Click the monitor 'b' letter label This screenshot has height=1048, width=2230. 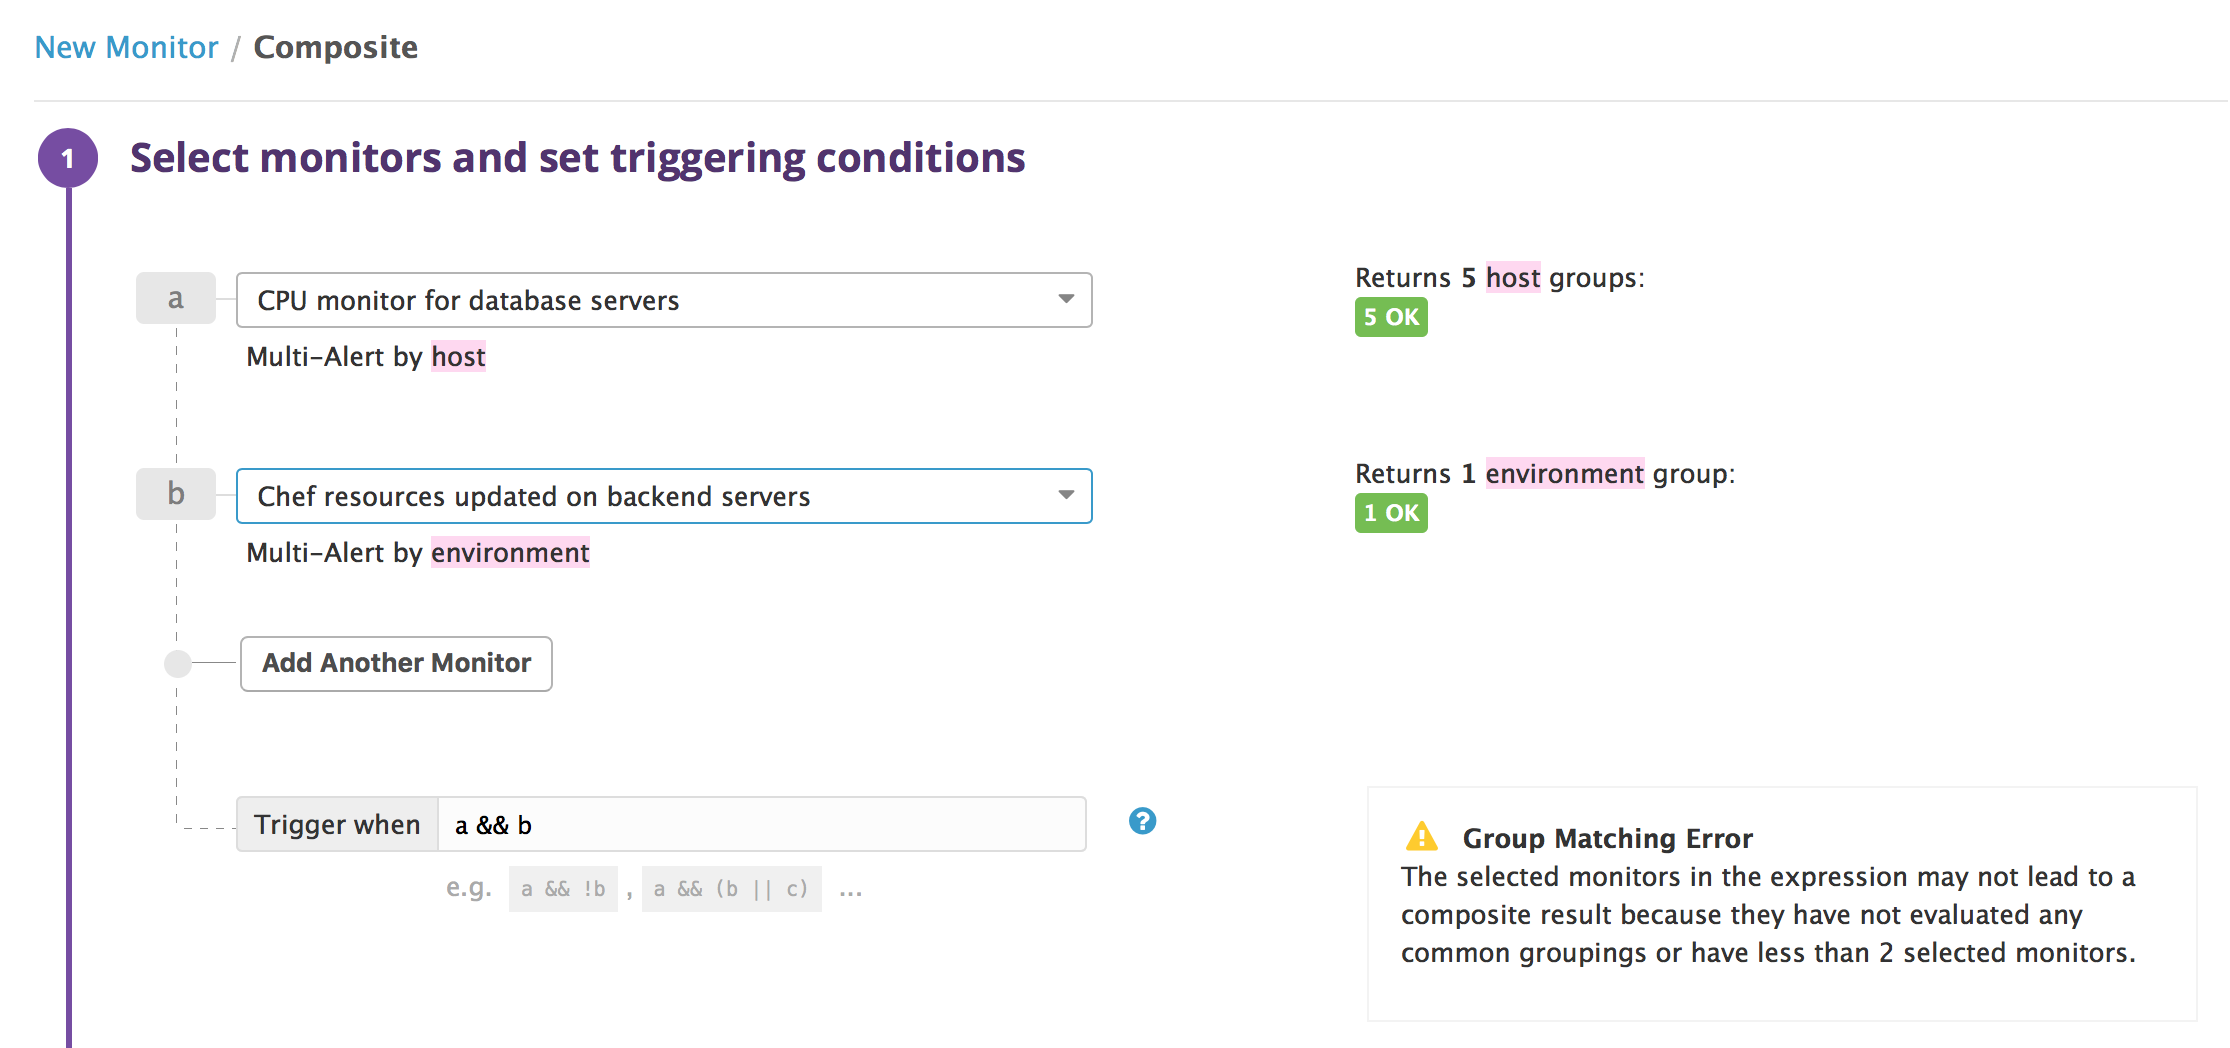coord(176,494)
